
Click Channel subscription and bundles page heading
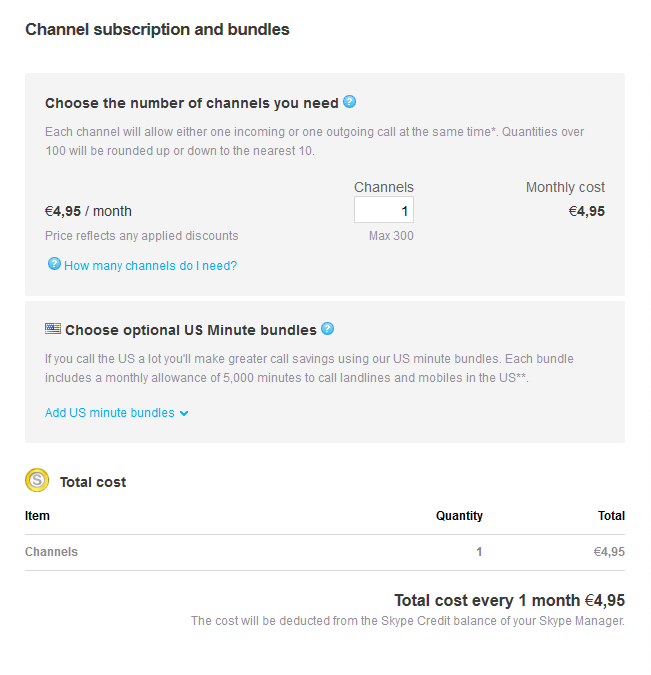point(157,30)
